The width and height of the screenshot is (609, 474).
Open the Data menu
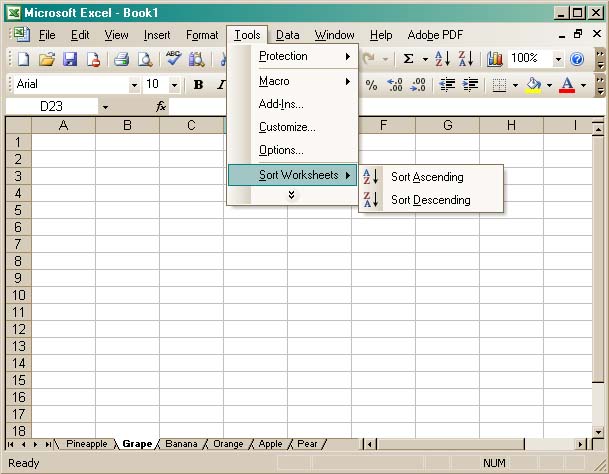[x=287, y=35]
